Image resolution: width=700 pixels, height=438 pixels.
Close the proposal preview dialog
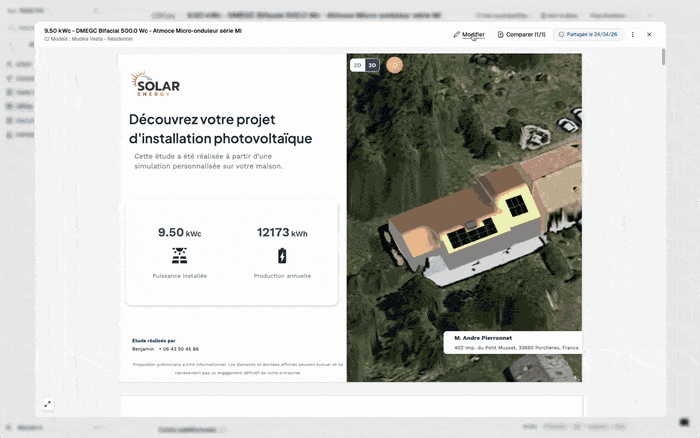point(649,34)
